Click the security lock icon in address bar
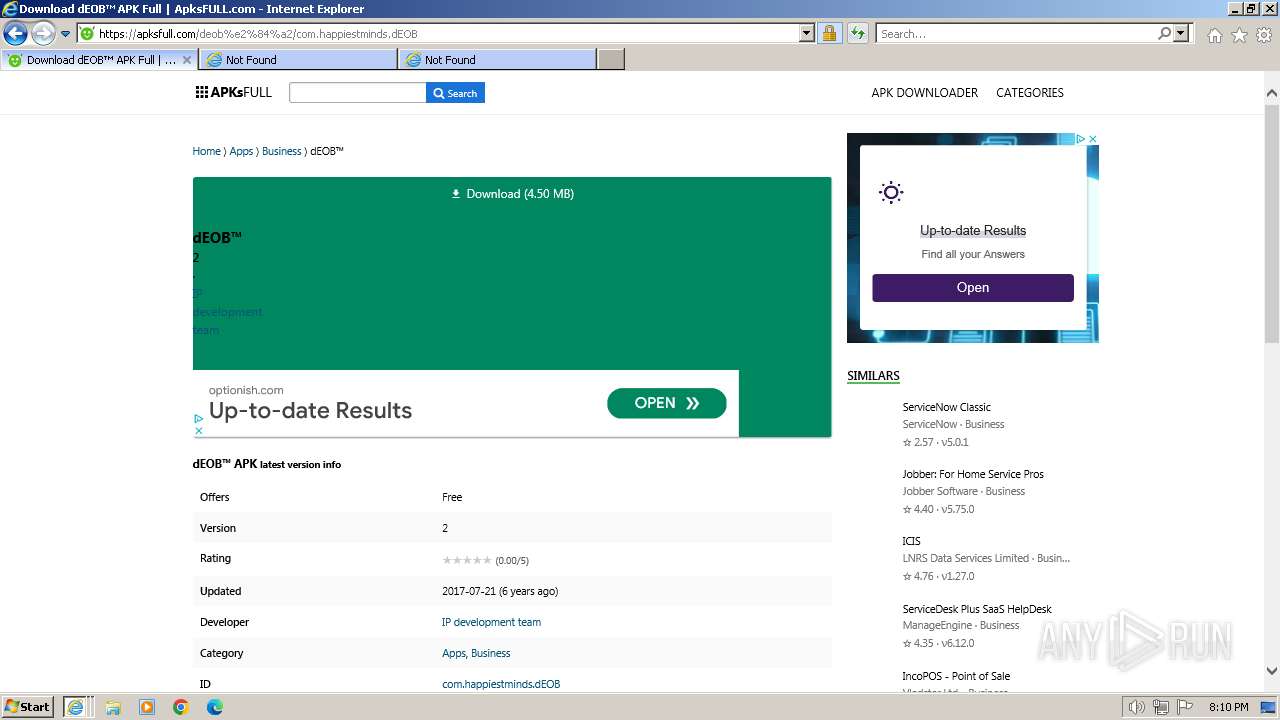Image resolution: width=1280 pixels, height=720 pixels. pos(829,34)
